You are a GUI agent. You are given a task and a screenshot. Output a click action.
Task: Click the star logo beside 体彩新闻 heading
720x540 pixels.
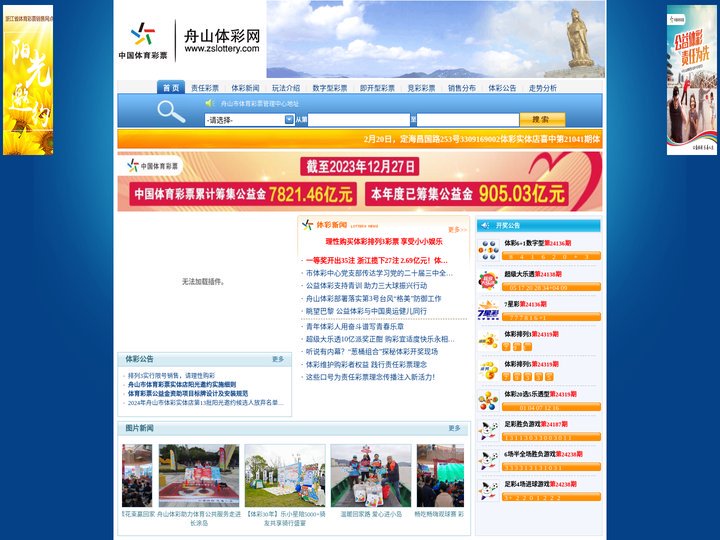pos(308,225)
